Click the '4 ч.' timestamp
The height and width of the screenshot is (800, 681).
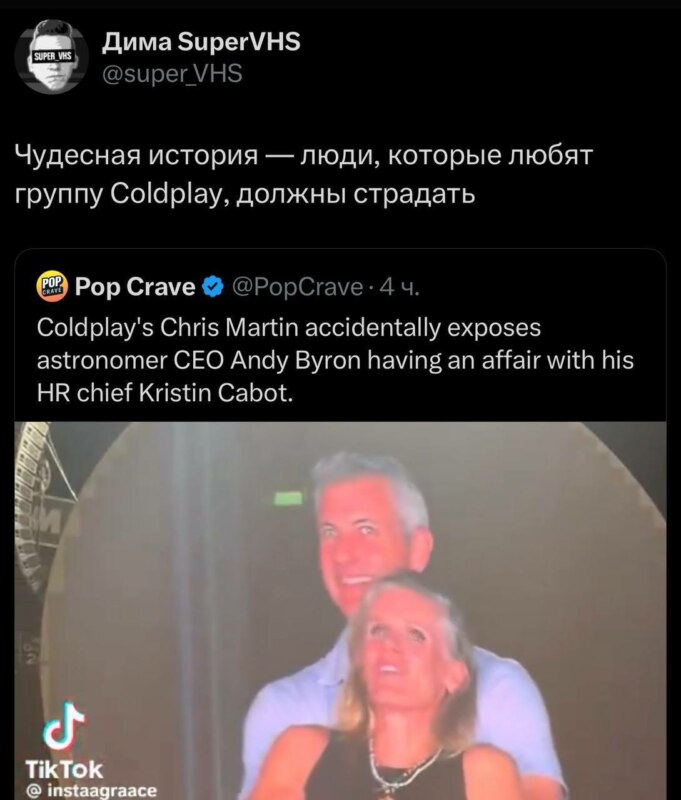[x=399, y=288]
